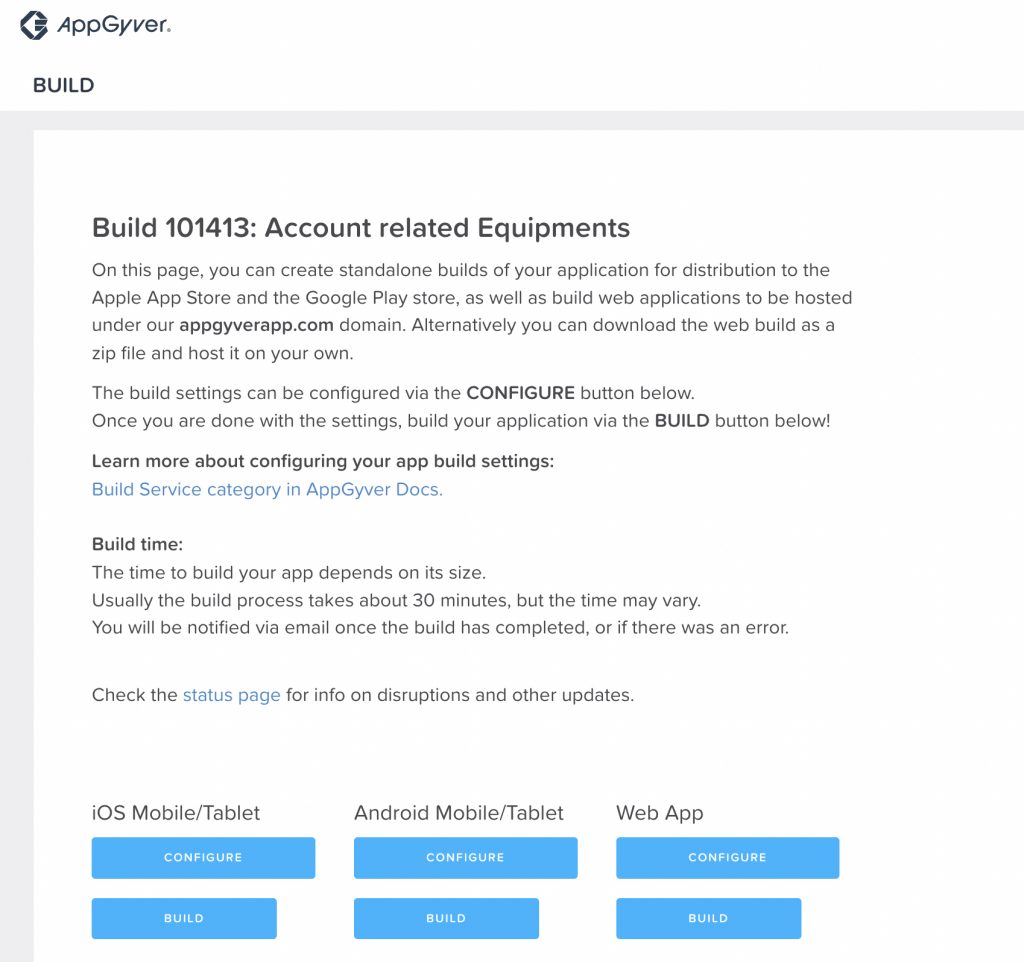Click the line 'You will be notified via email'
1024x962 pixels.
pyautogui.click(x=440, y=628)
